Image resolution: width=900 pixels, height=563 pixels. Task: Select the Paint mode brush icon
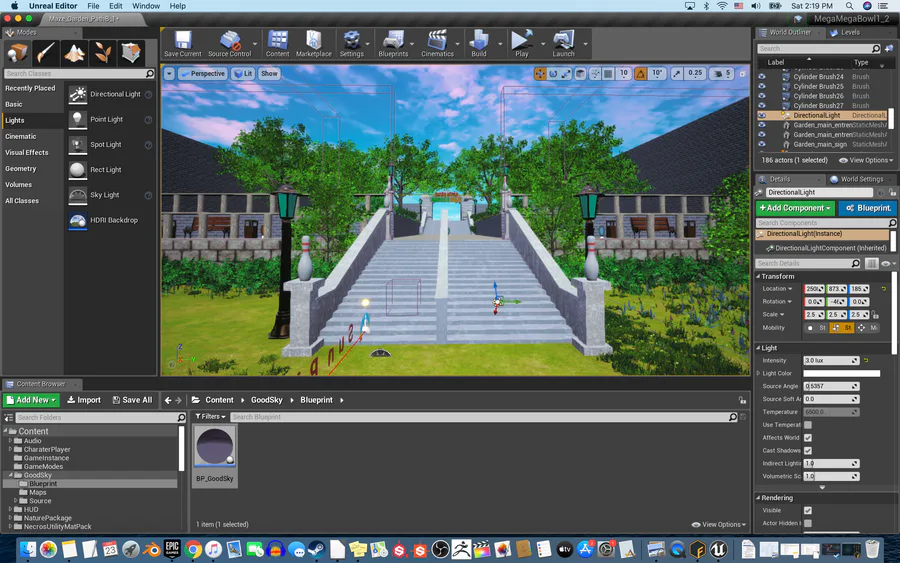pos(46,53)
